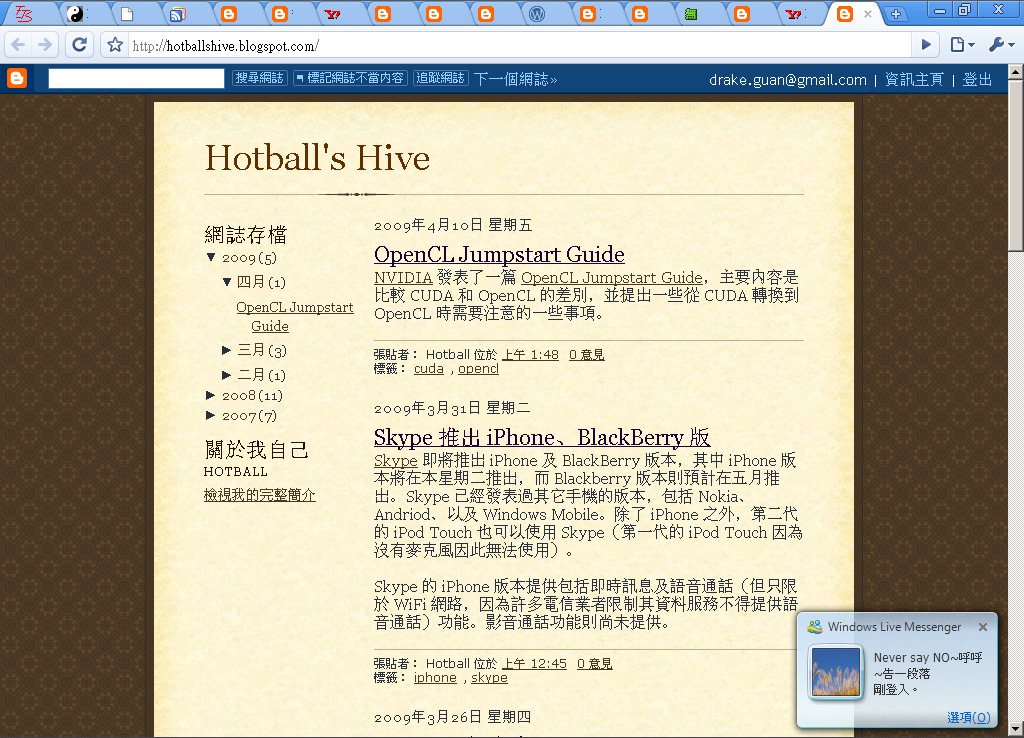Open the cuda label link

pyautogui.click(x=428, y=369)
